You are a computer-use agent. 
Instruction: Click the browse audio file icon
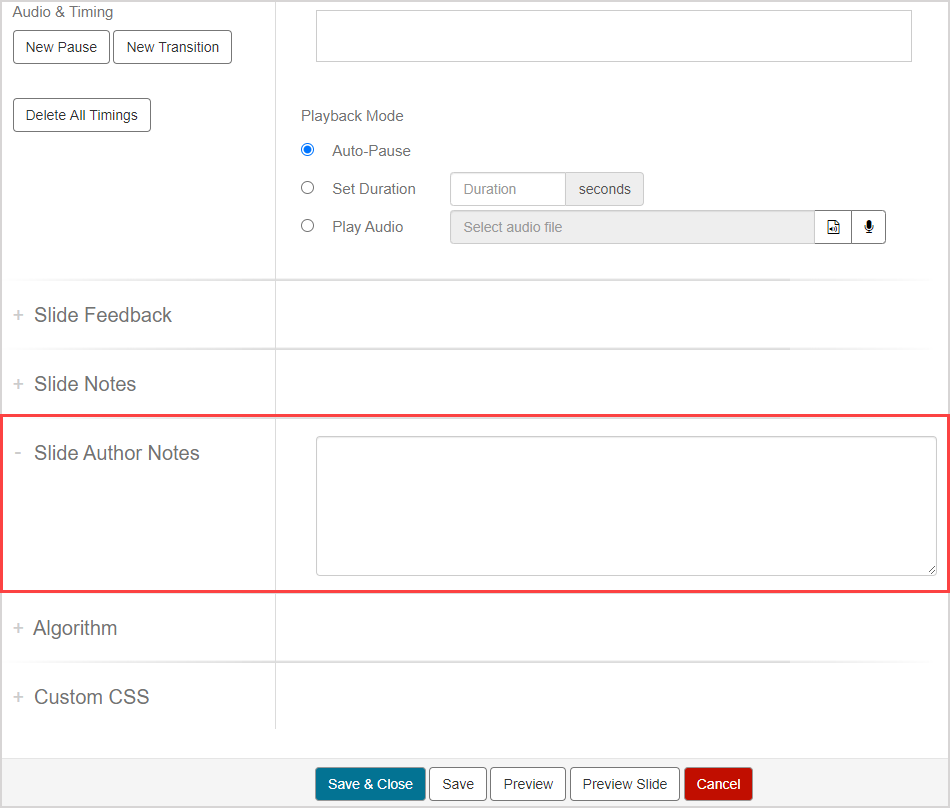pos(833,227)
